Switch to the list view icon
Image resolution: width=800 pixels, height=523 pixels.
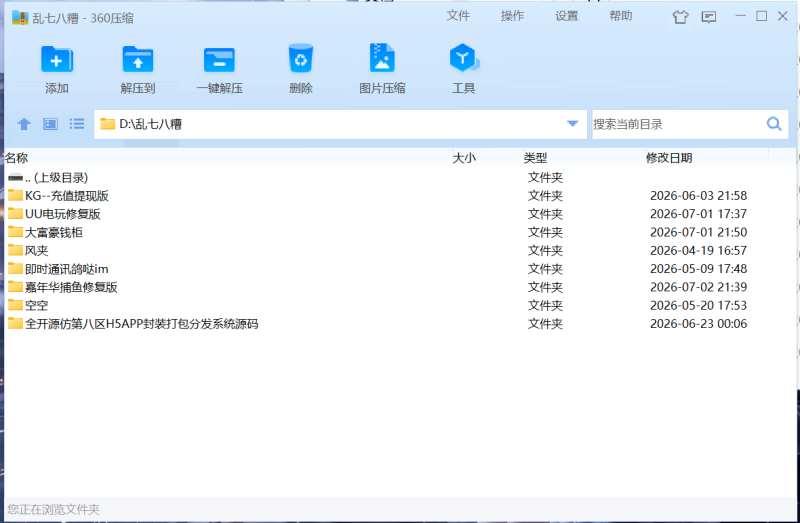click(77, 124)
